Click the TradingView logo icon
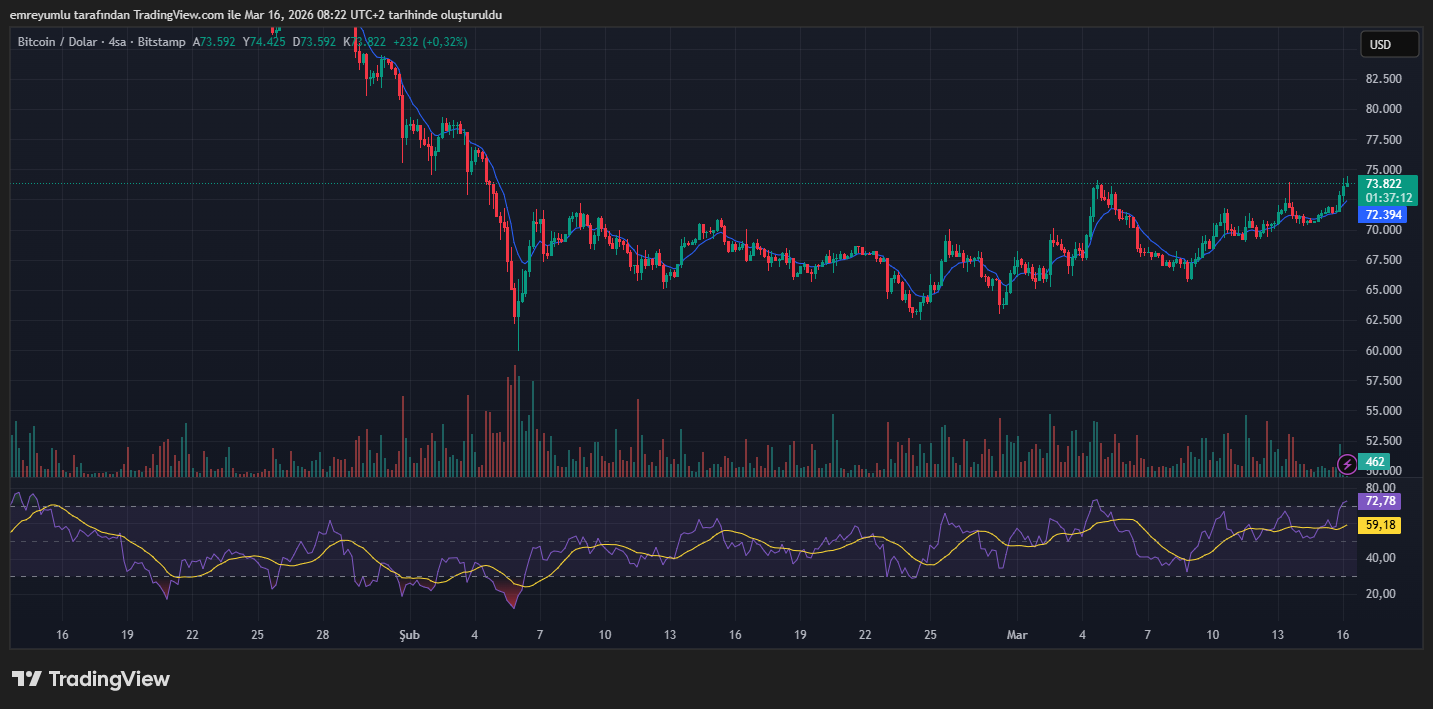This screenshot has height=709, width=1433. [26, 679]
